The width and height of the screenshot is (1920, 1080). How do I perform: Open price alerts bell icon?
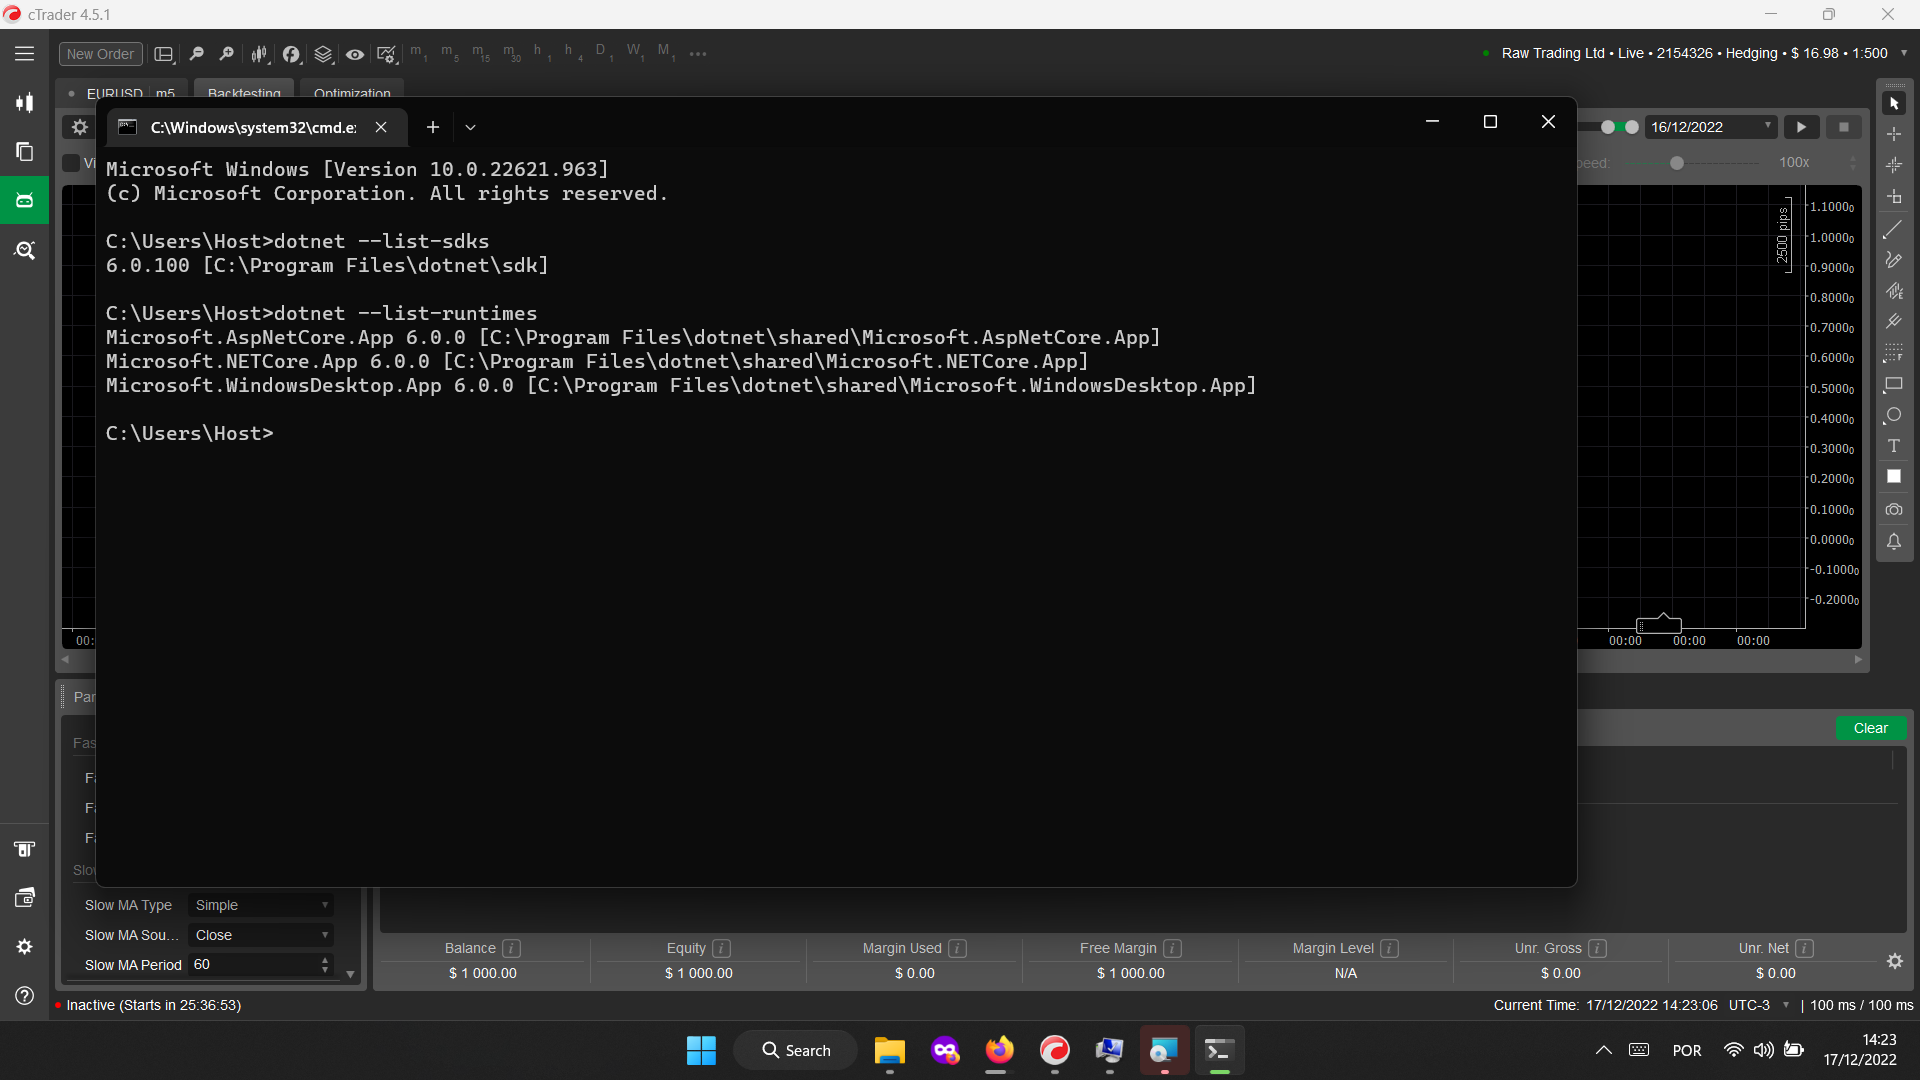(x=1894, y=542)
